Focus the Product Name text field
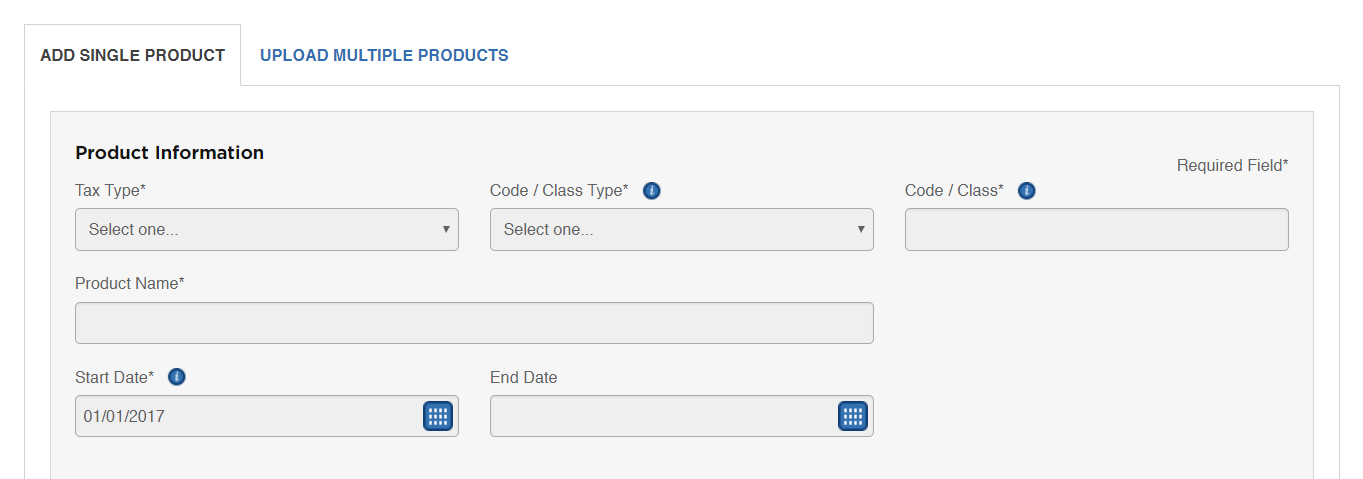The height and width of the screenshot is (479, 1363). click(x=474, y=323)
